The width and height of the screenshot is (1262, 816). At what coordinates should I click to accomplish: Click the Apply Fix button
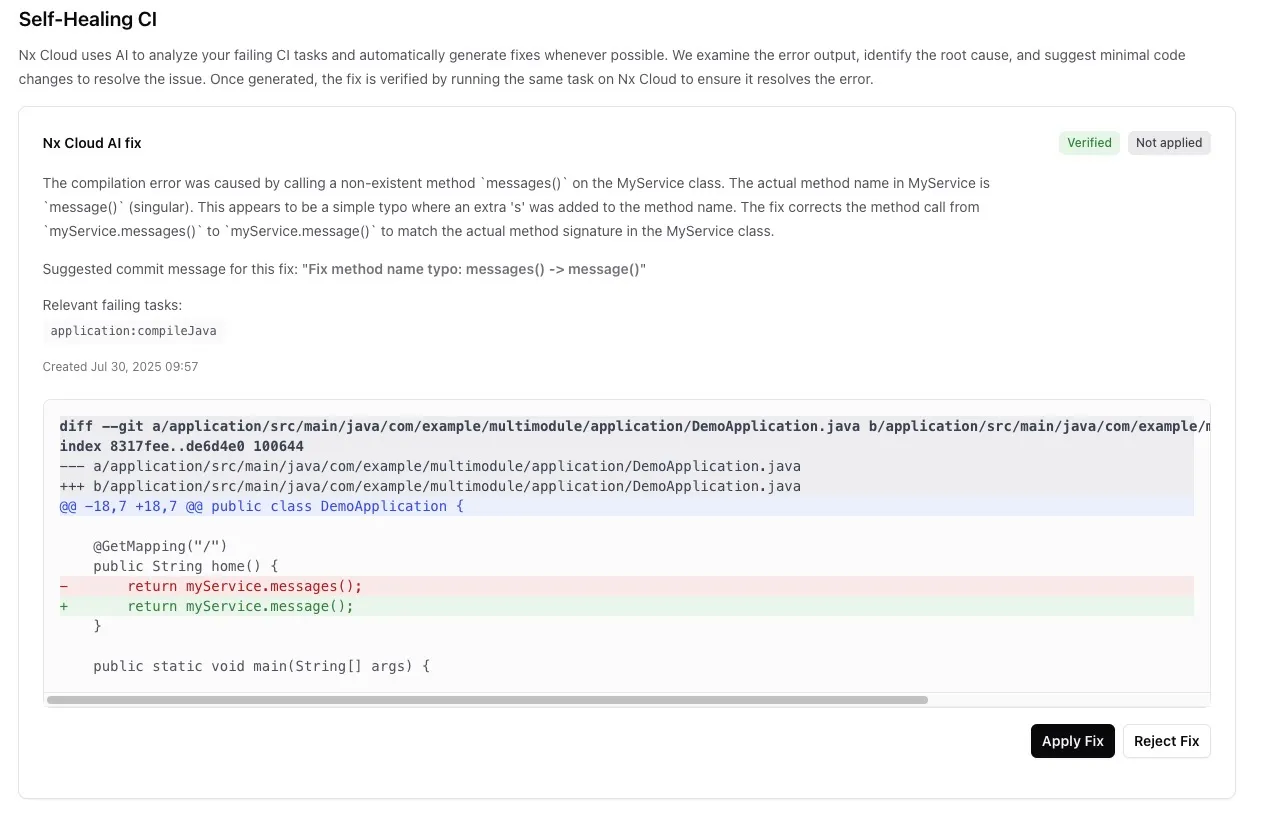pyautogui.click(x=1072, y=741)
